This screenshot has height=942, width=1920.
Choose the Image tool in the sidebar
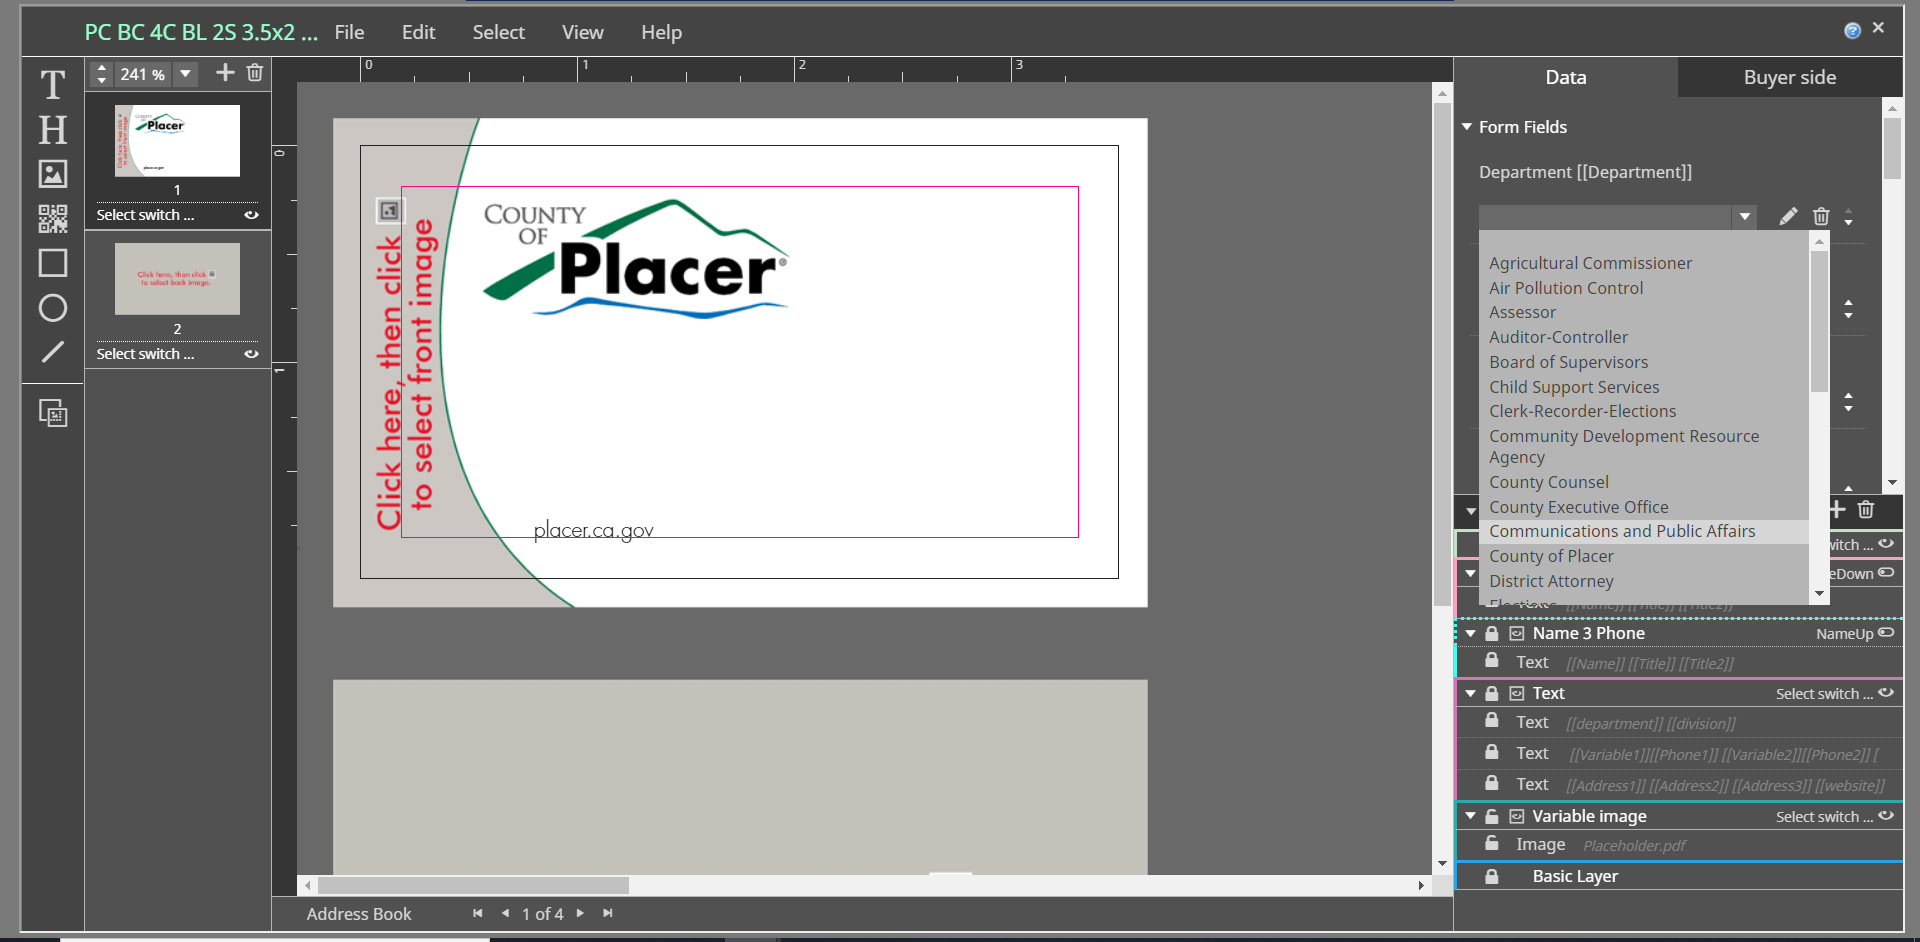point(52,174)
